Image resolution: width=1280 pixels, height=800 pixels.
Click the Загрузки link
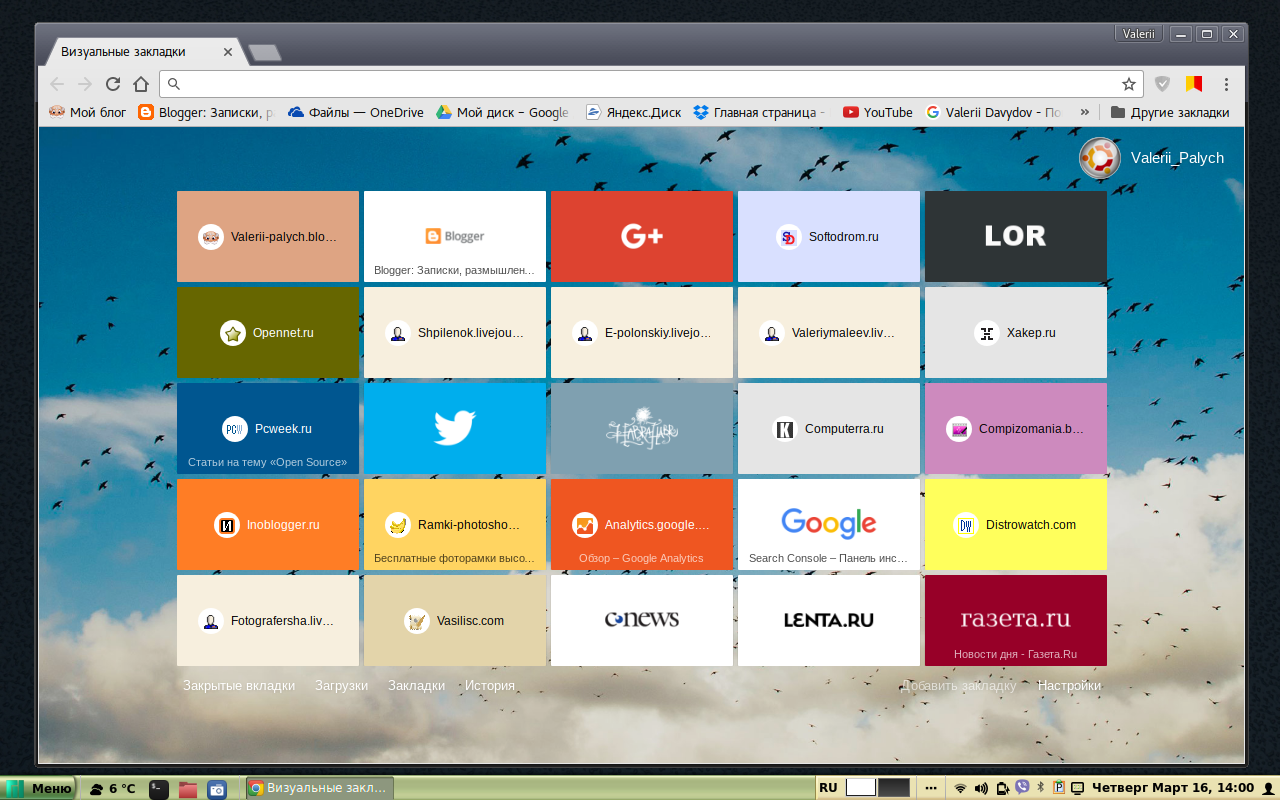(342, 686)
